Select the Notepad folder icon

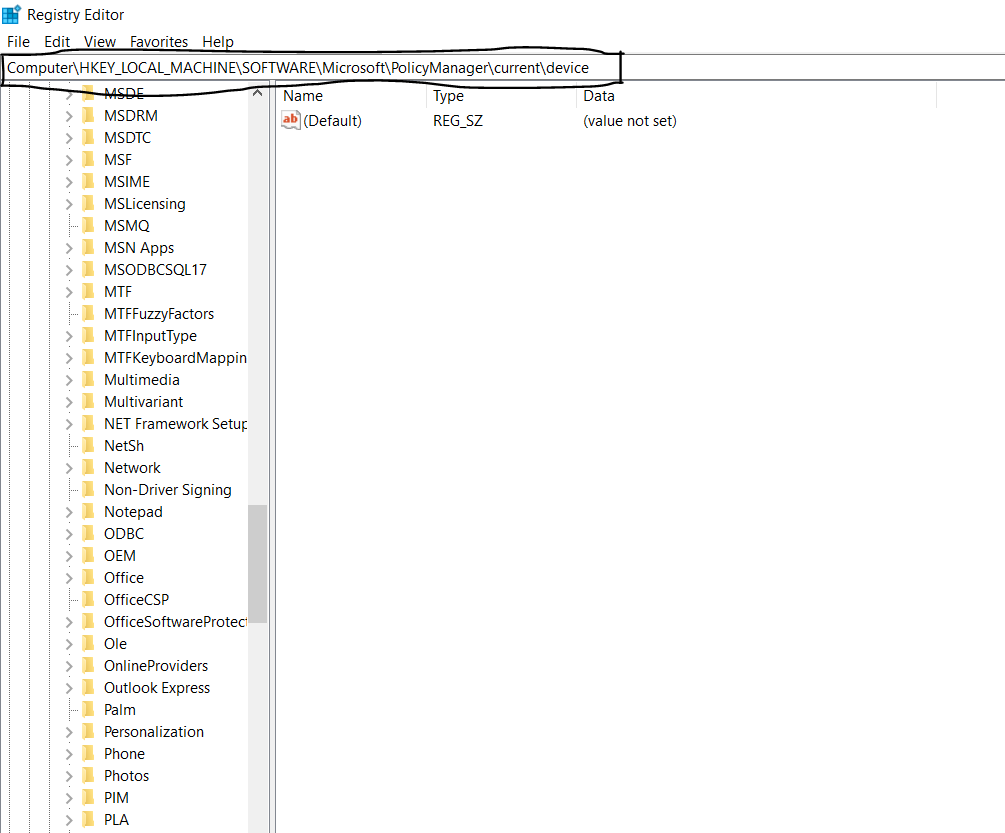pyautogui.click(x=88, y=512)
